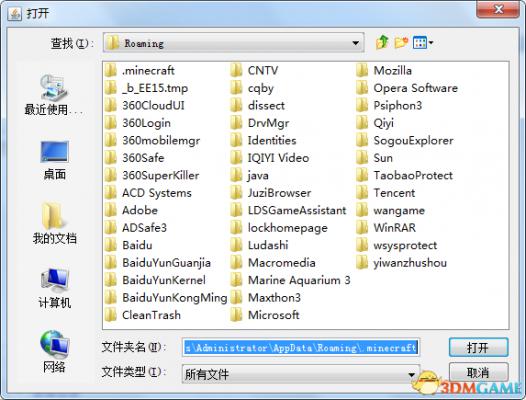Select the Mozilla folder
Image resolution: width=526 pixels, height=400 pixels.
[x=384, y=70]
